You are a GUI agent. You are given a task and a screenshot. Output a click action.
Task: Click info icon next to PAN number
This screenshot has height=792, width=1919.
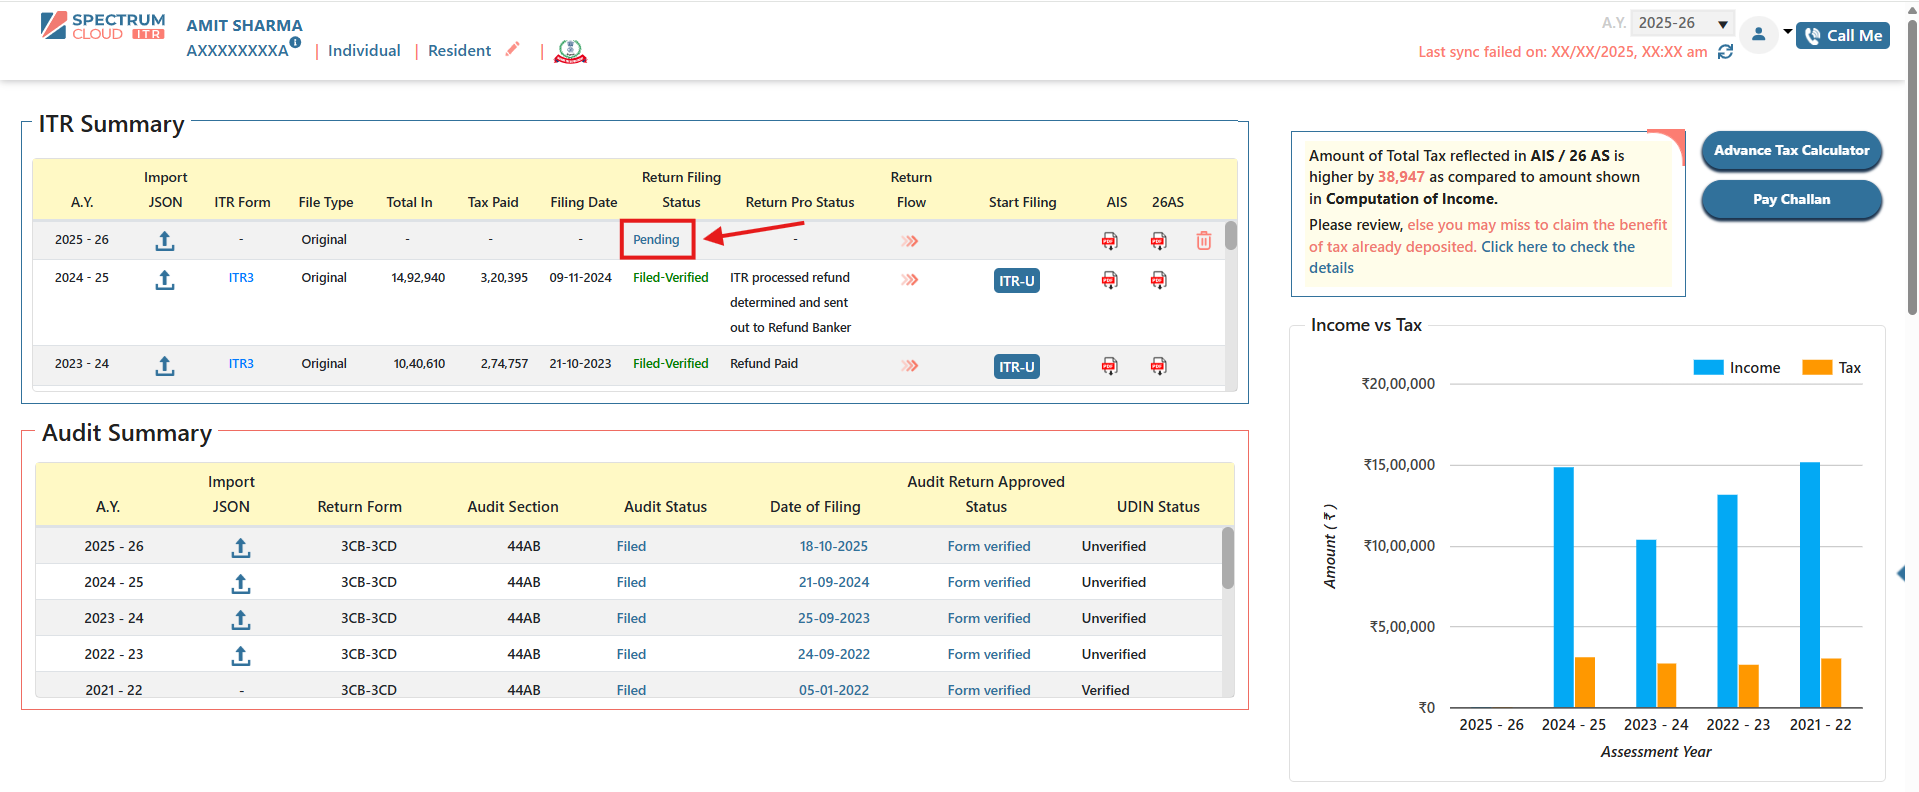pyautogui.click(x=295, y=42)
